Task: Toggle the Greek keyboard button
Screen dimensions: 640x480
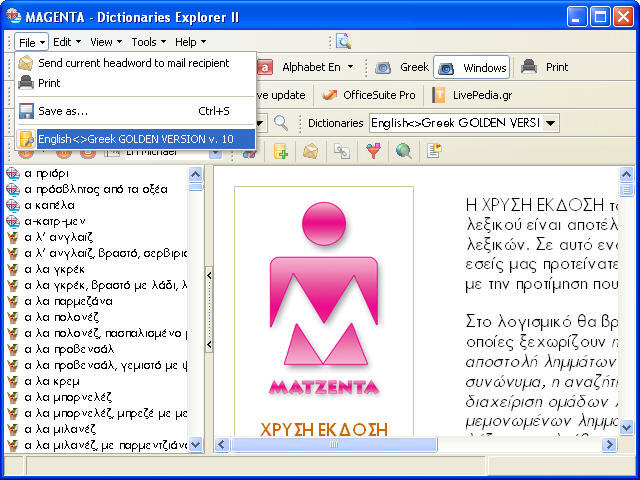Action: tap(401, 67)
